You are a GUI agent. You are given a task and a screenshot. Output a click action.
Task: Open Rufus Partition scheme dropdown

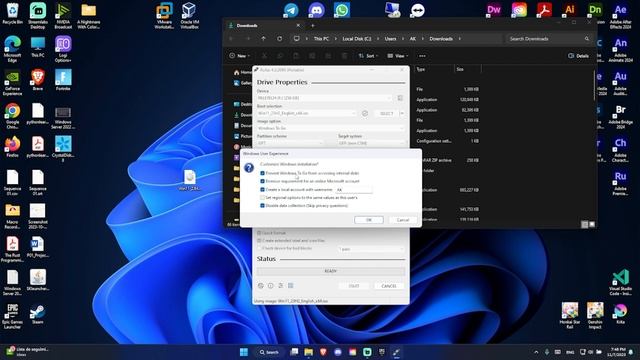(x=290, y=143)
